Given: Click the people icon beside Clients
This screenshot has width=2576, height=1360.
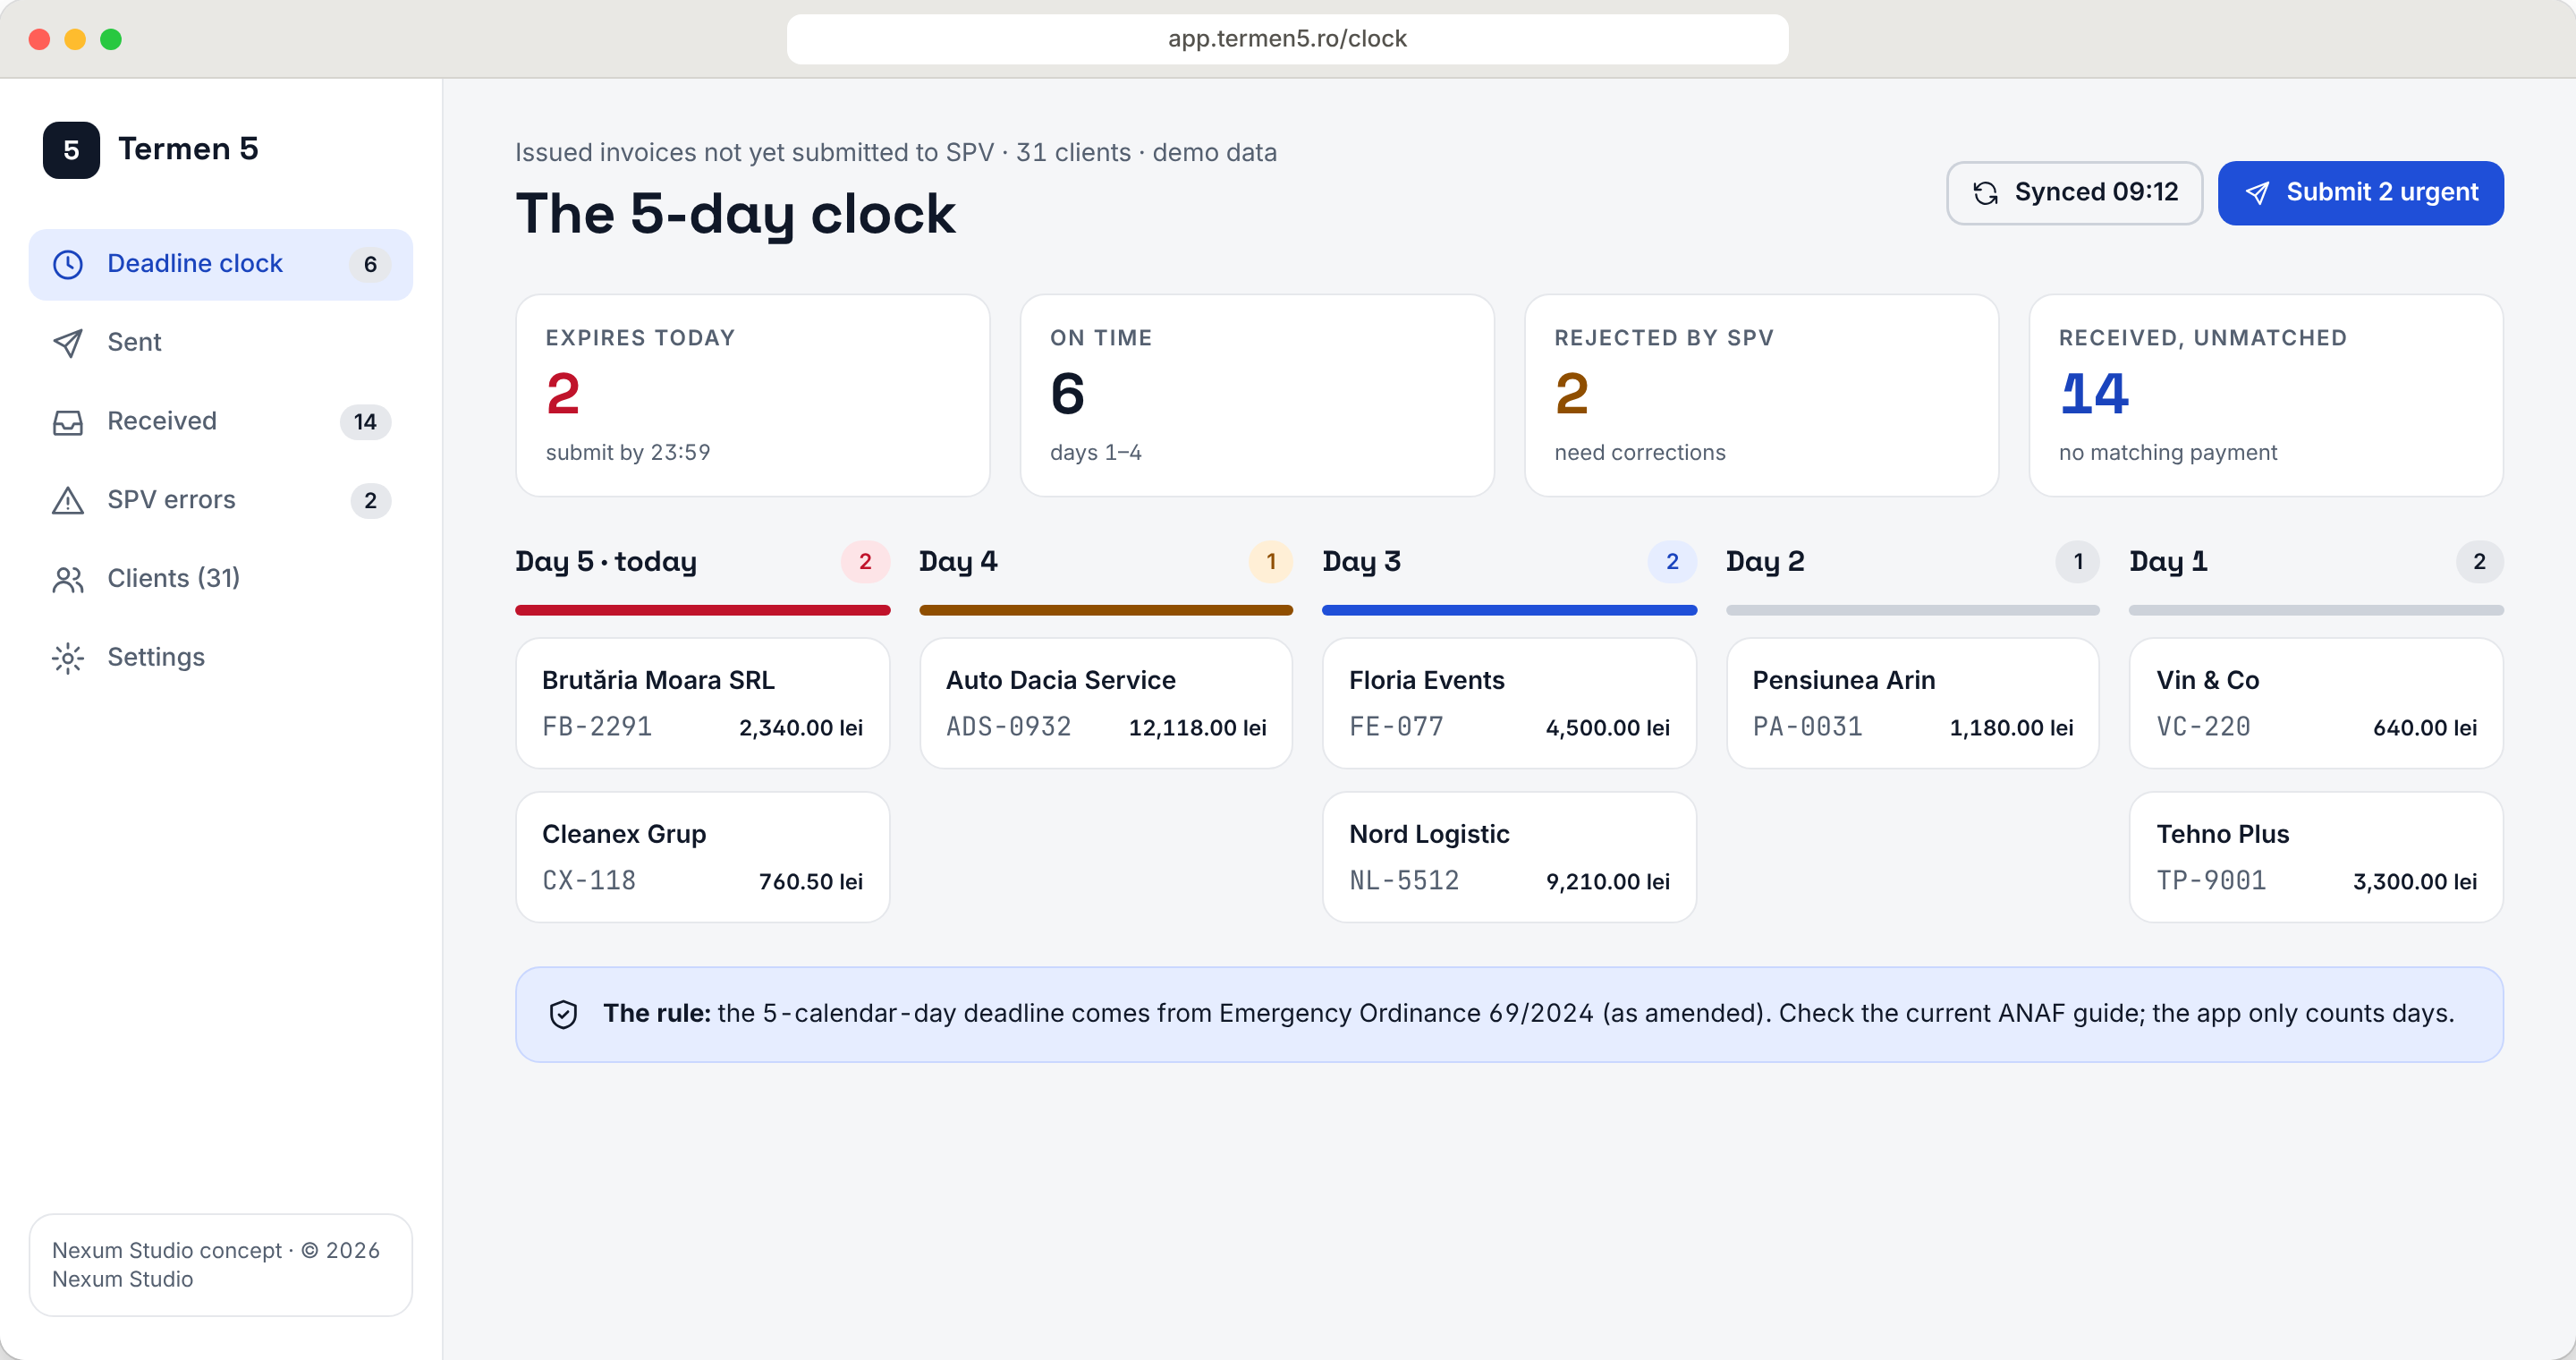Looking at the screenshot, I should click(x=68, y=579).
